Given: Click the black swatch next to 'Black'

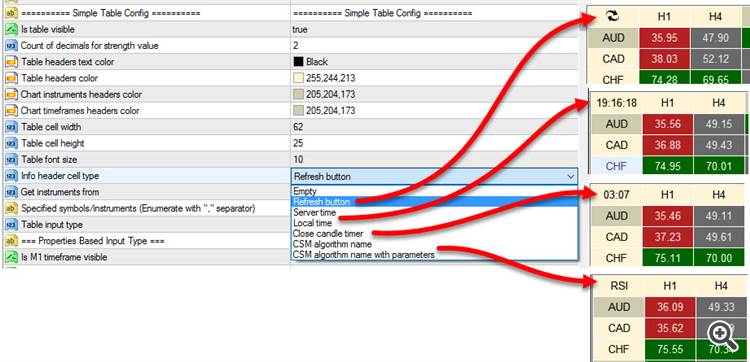Looking at the screenshot, I should (298, 62).
